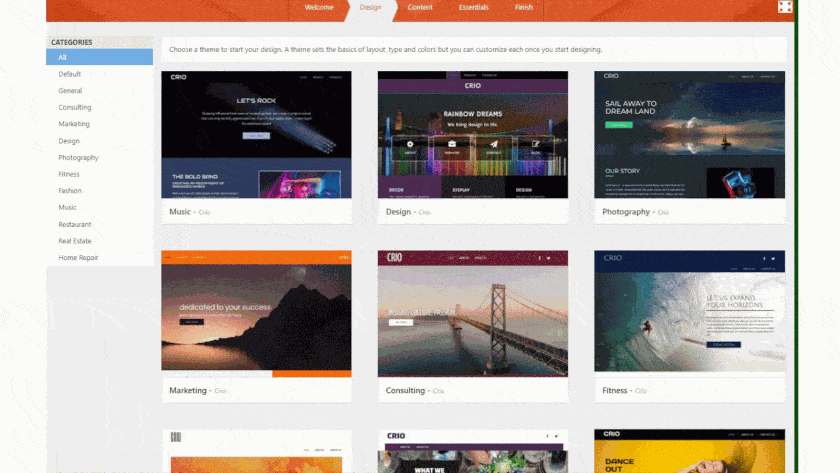Screen dimensions: 840x473
Task: Click the 'Photography - Crio' theme title
Action: point(635,212)
